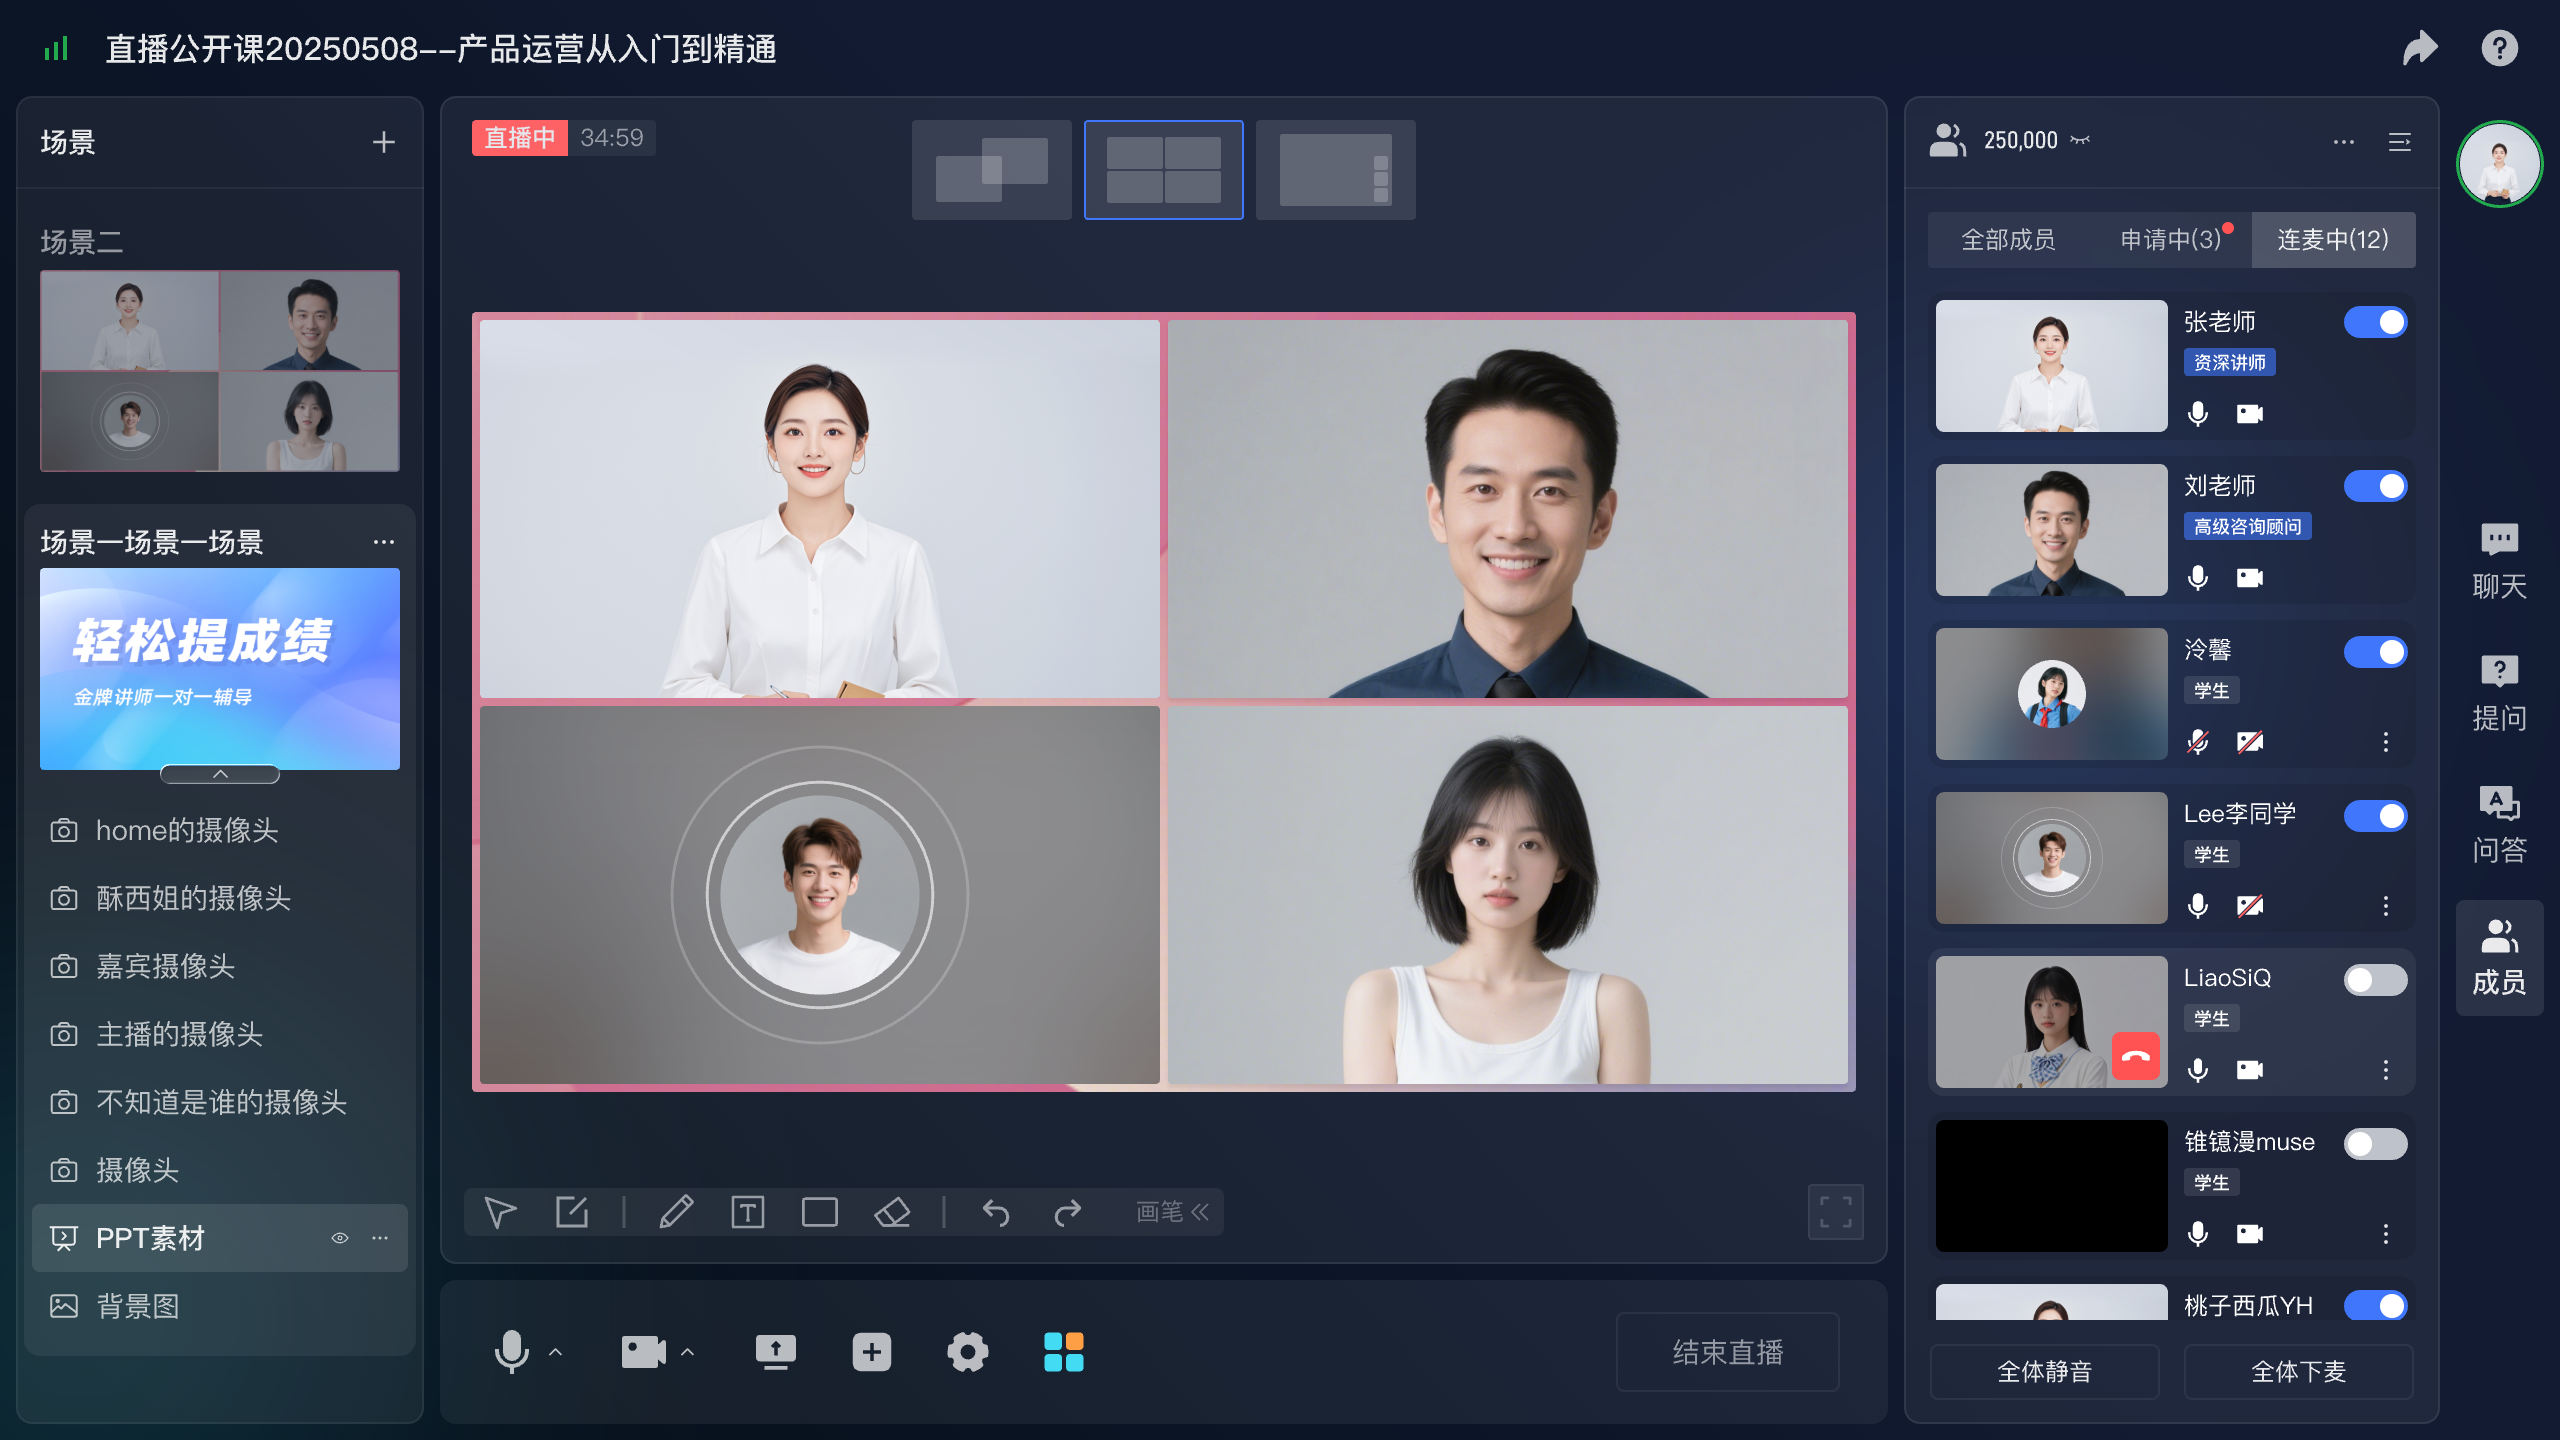Choose the text box tool
The width and height of the screenshot is (2560, 1440).
tap(748, 1212)
